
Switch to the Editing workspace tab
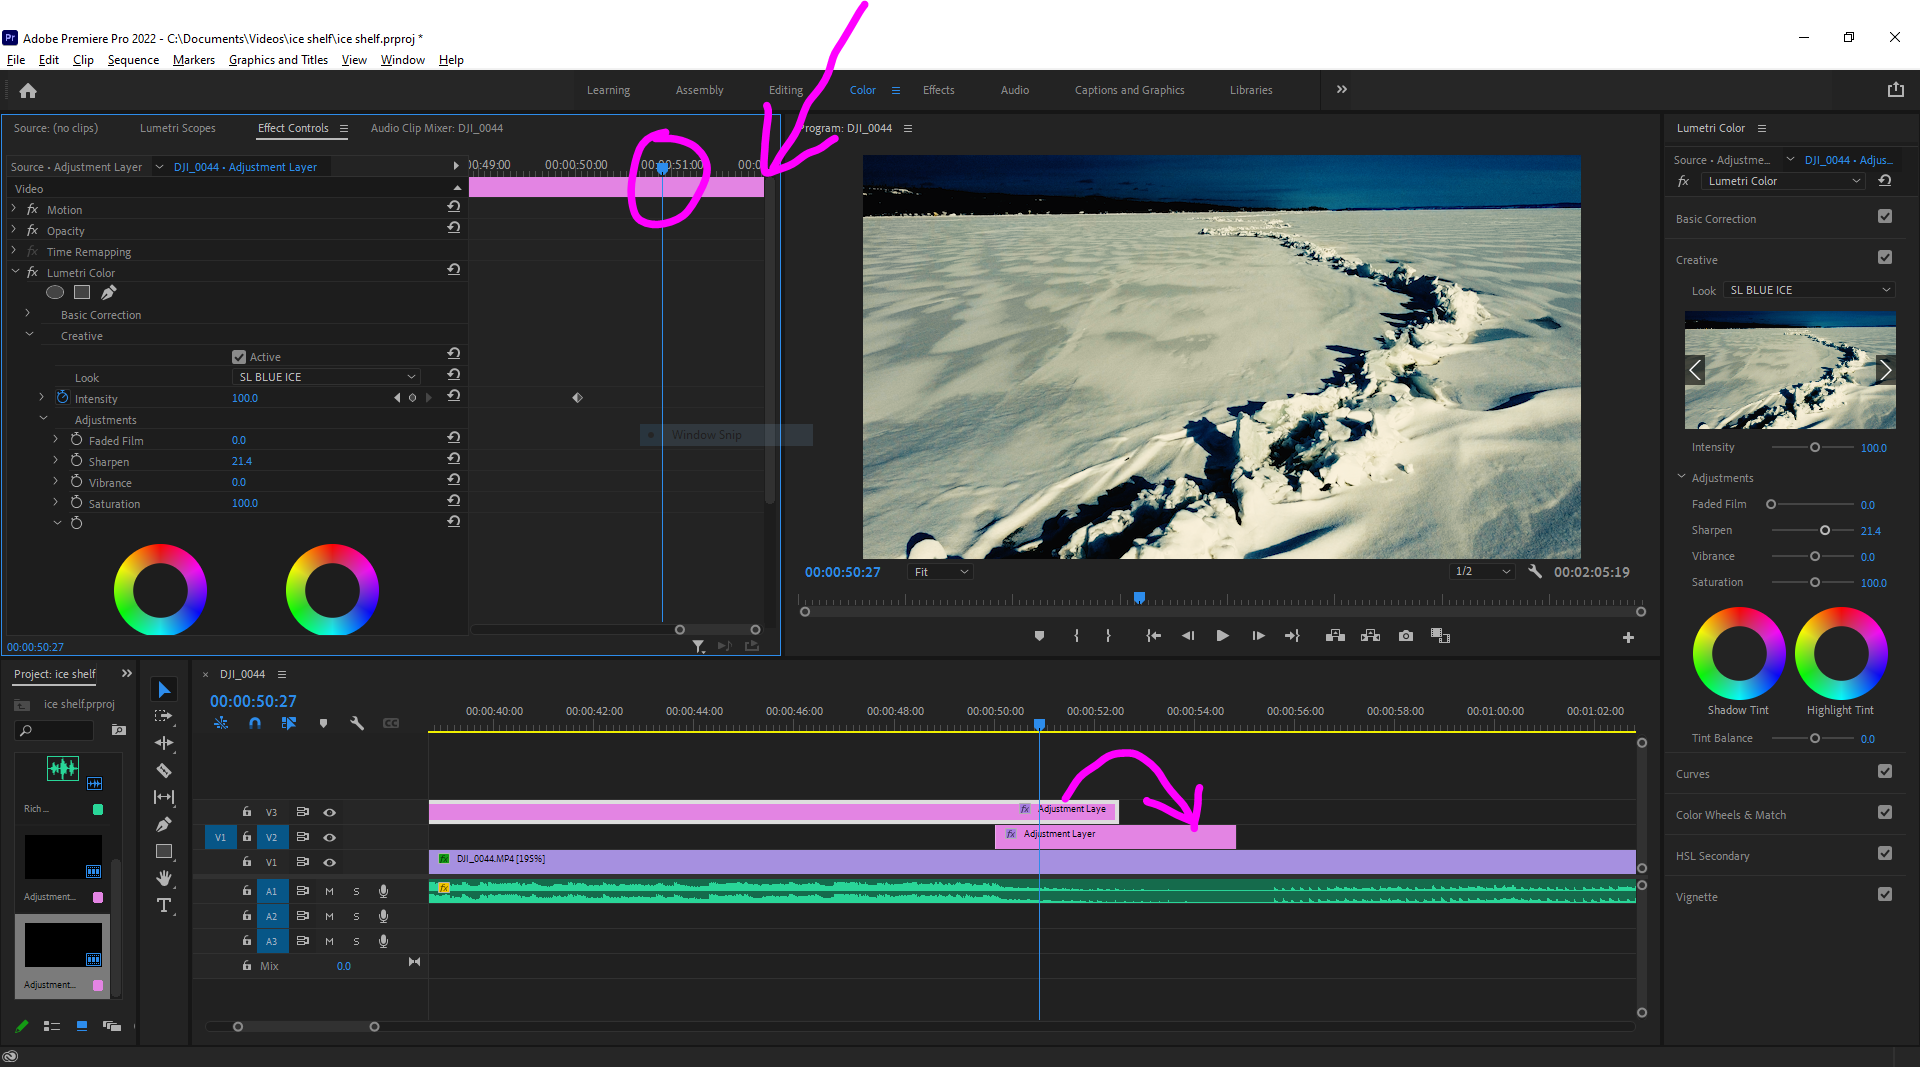click(x=786, y=90)
